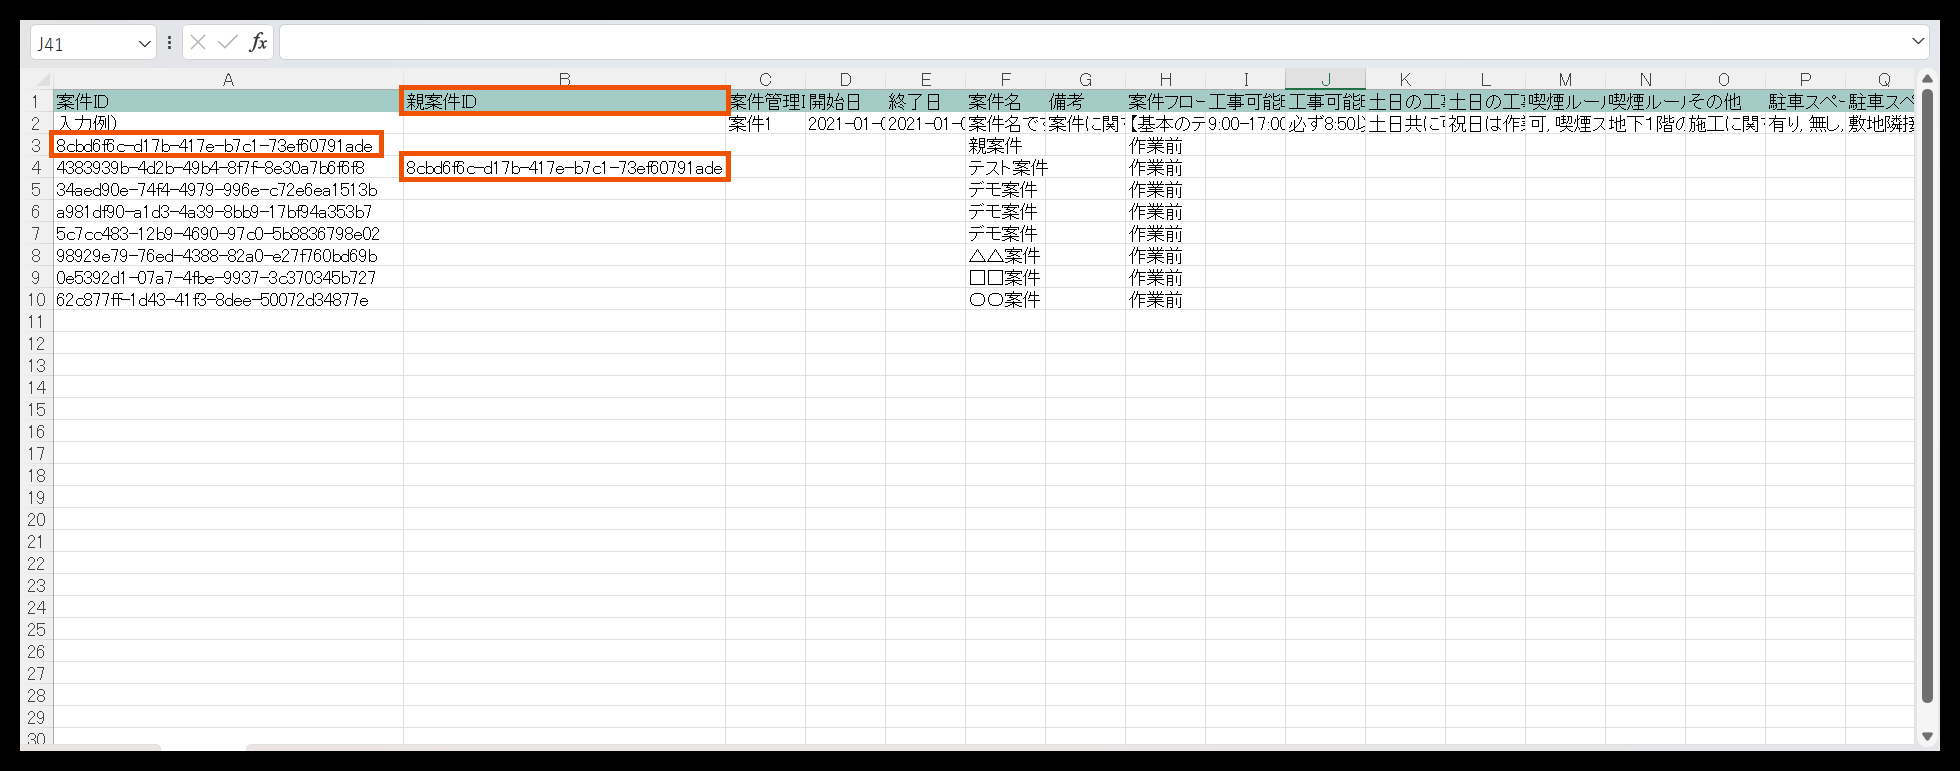Select the △△案件 cell
The image size is (1960, 771).
tap(1005, 255)
